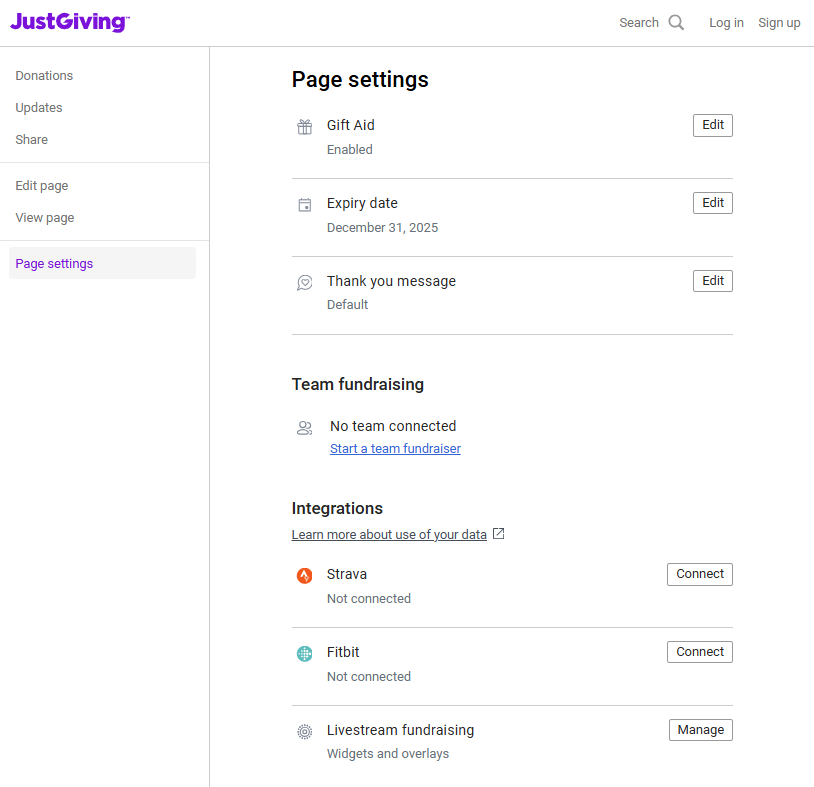Click Log in at the top

726,23
